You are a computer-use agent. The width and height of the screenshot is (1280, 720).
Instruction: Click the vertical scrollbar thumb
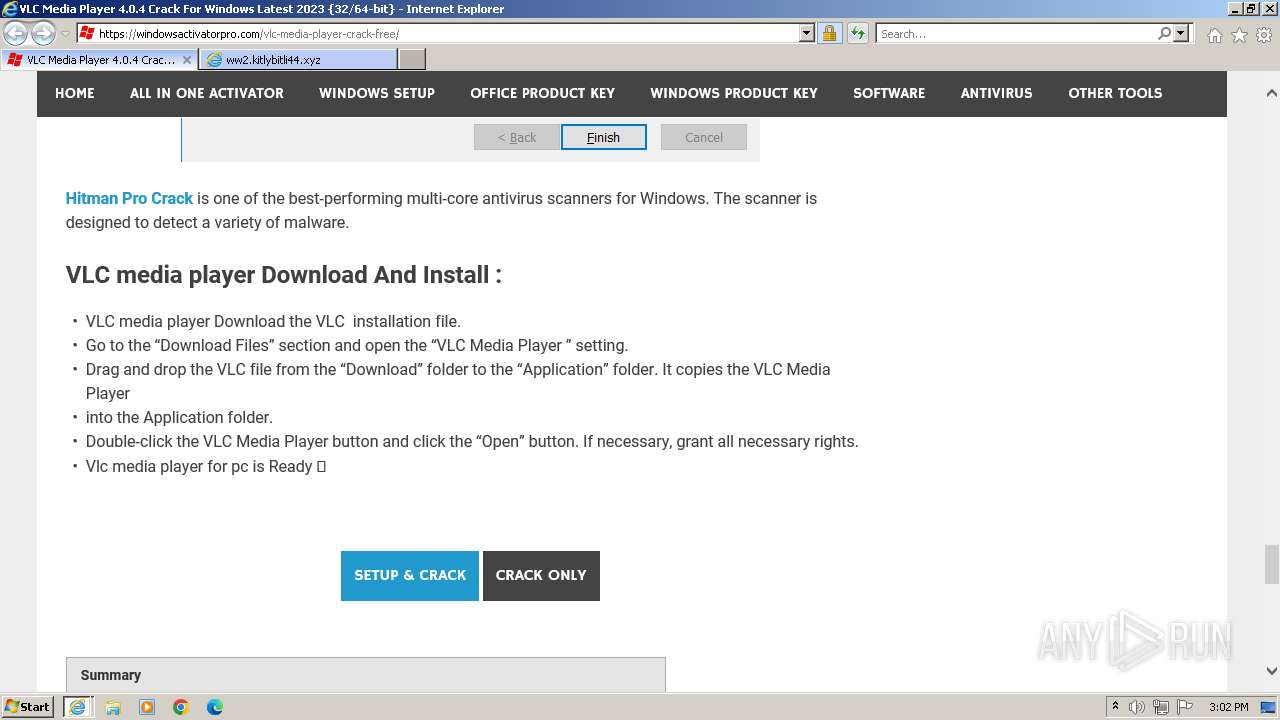[1272, 564]
